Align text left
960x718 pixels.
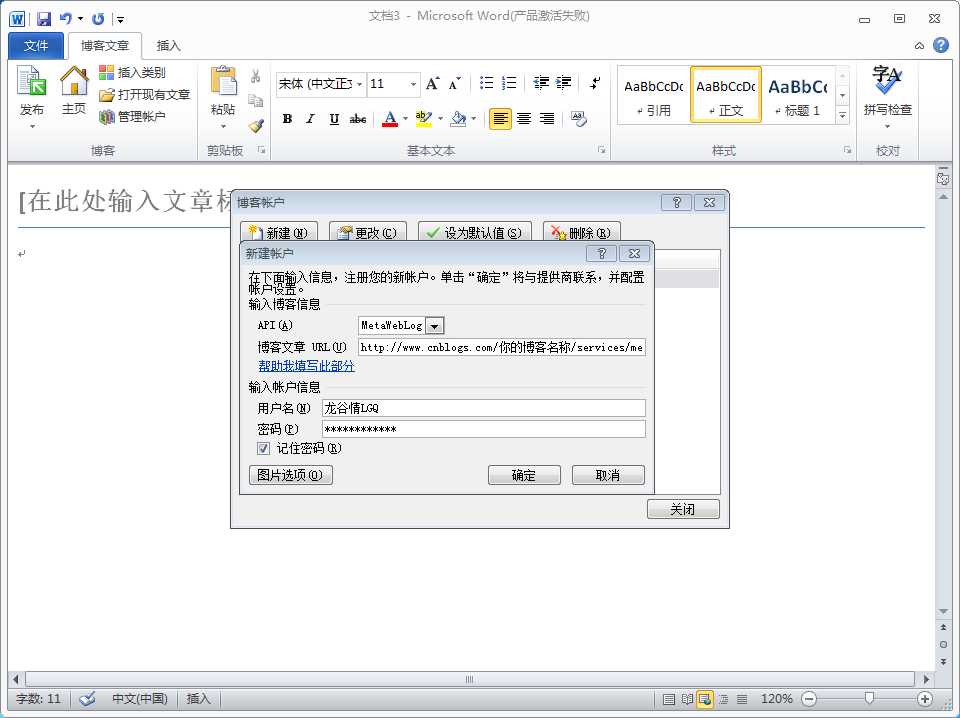pos(500,119)
